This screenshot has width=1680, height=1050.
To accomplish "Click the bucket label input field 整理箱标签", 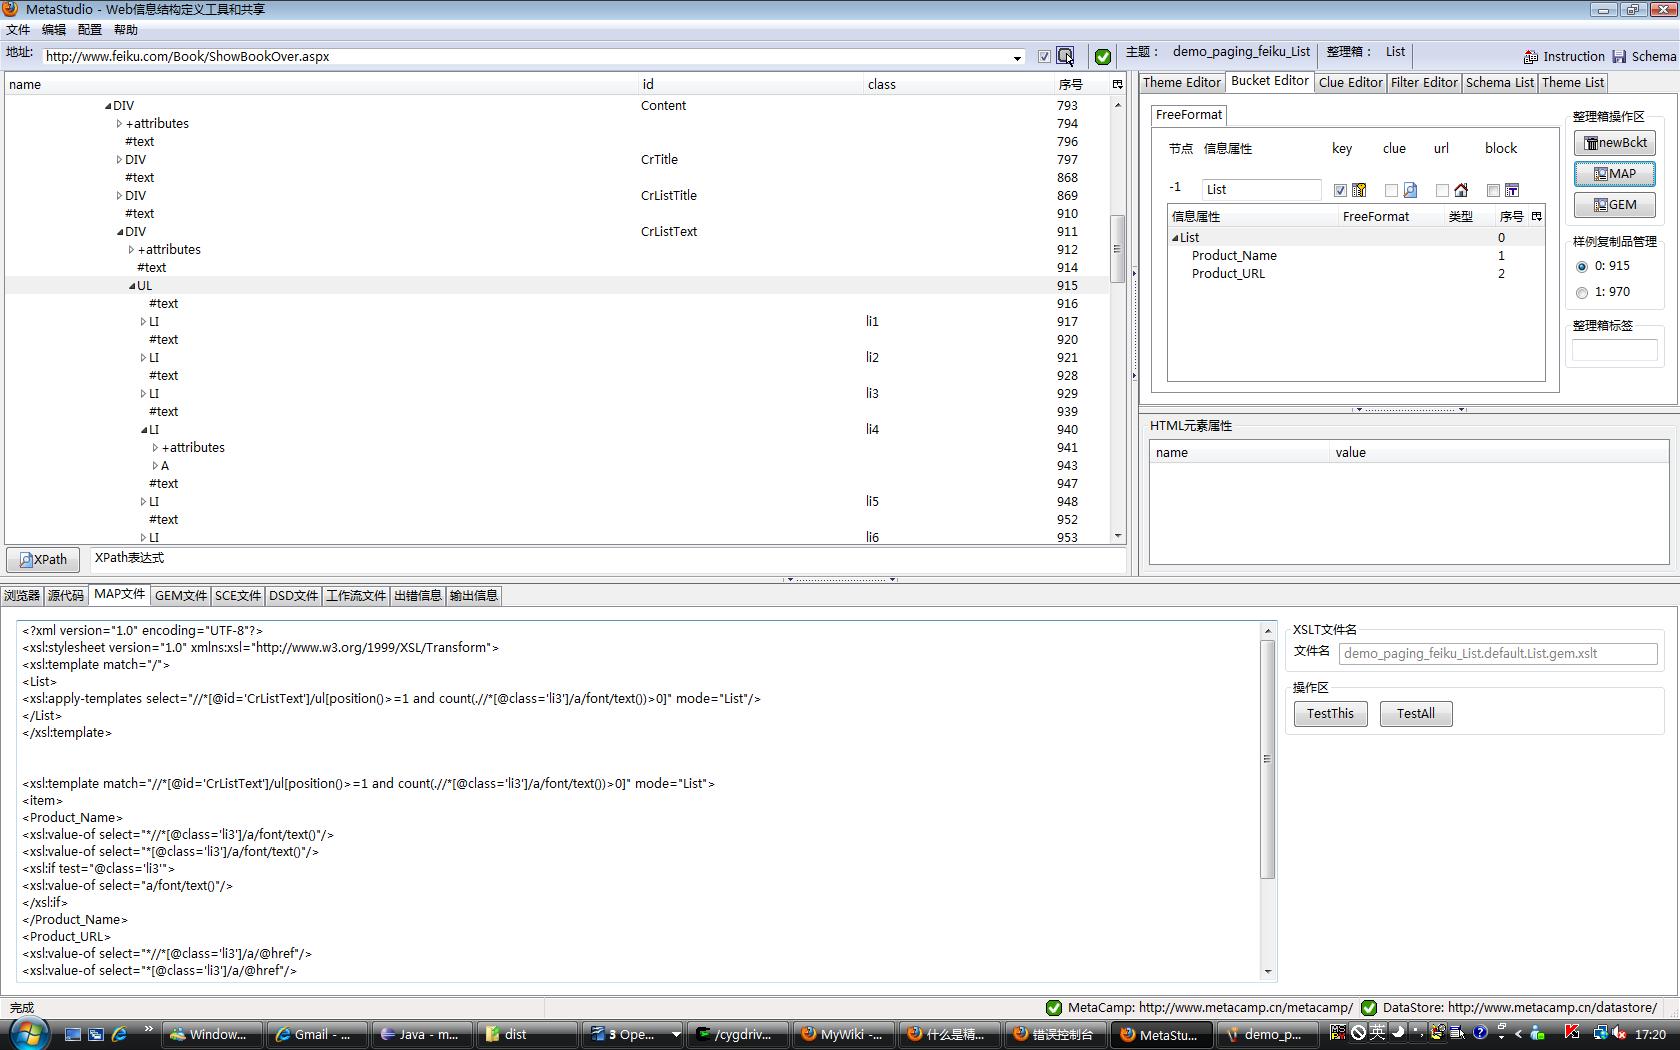I will tap(1615, 350).
